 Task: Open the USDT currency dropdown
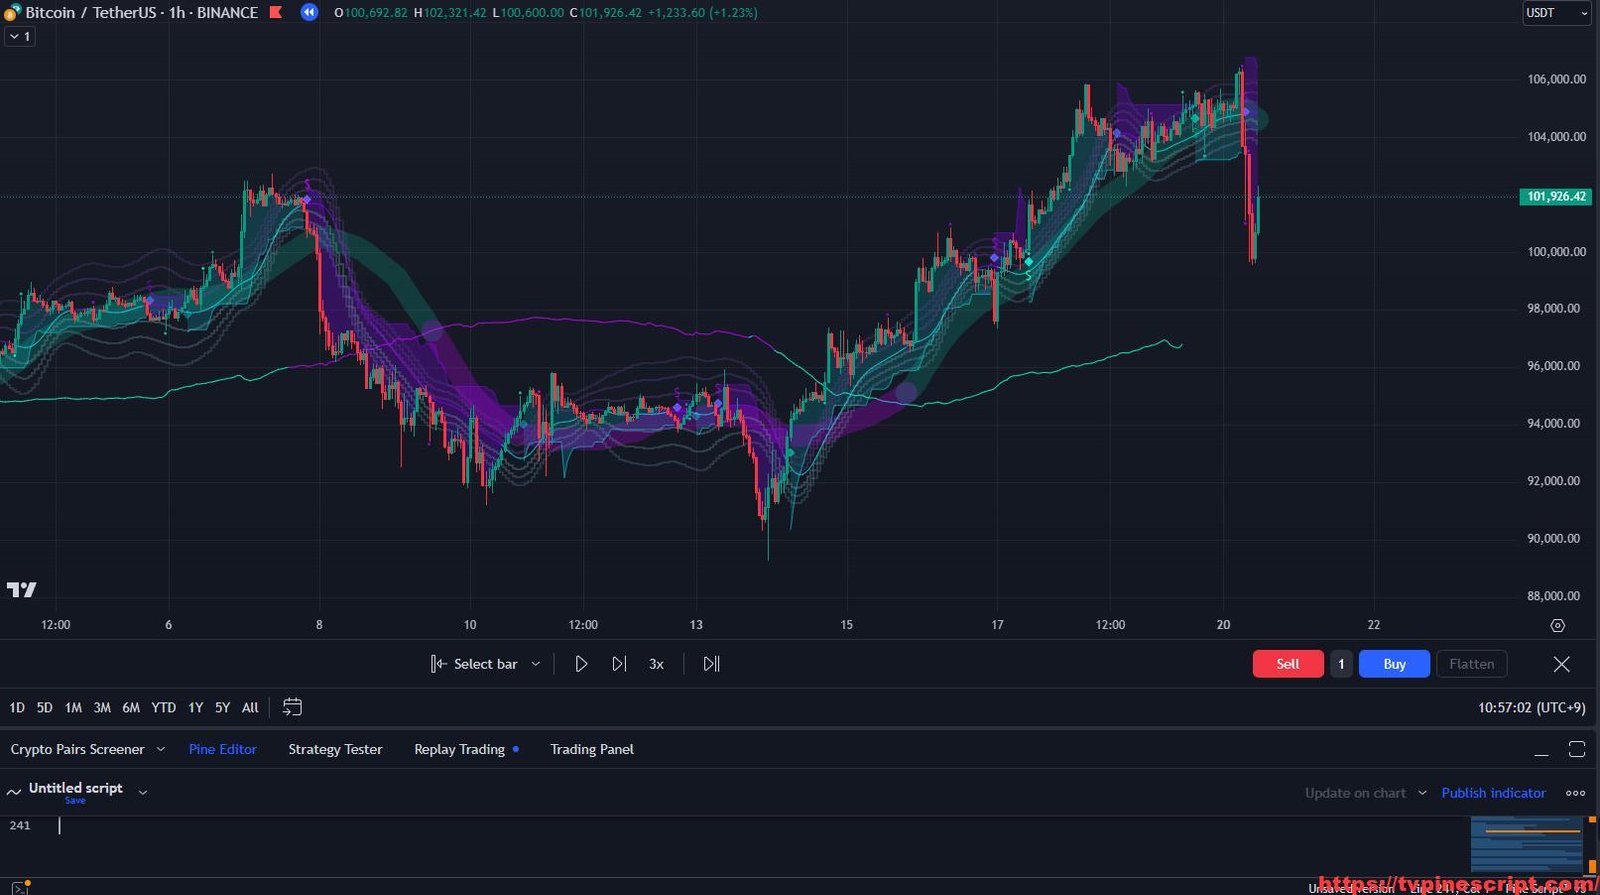pos(1556,13)
